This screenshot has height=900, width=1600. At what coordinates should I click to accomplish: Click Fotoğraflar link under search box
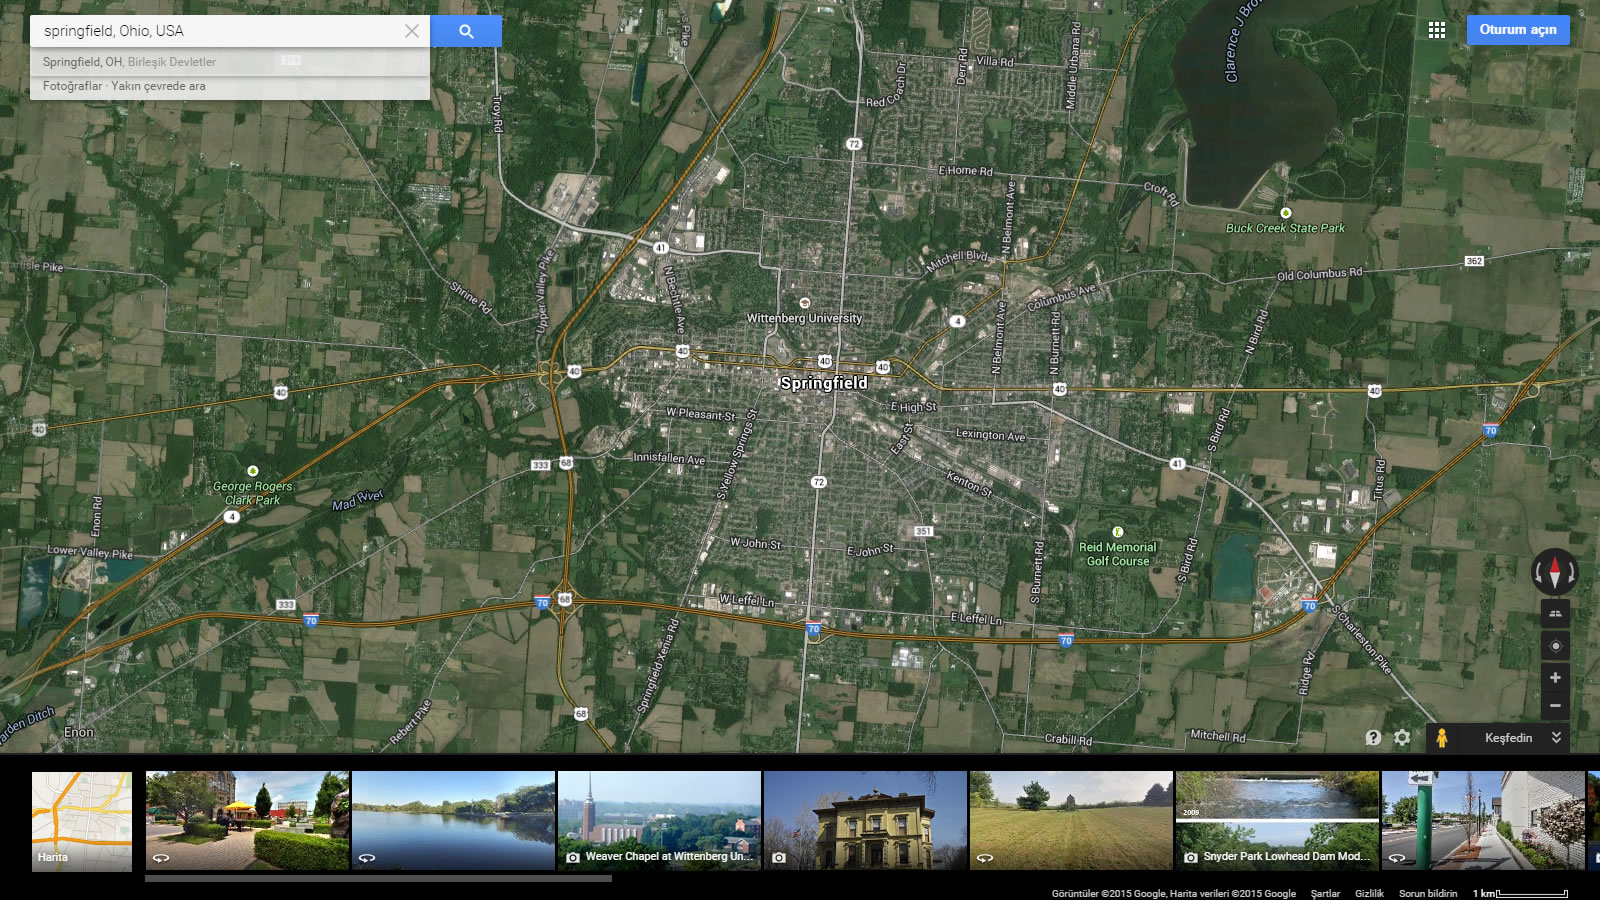(72, 86)
